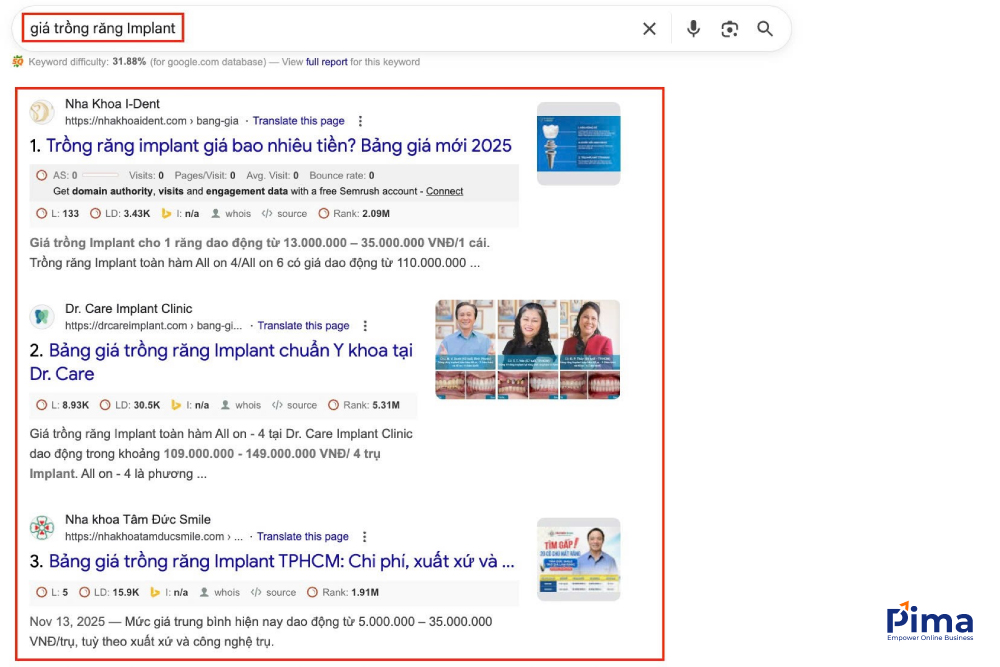
Task: Click the magnifier icon to search
Action: coord(765,29)
